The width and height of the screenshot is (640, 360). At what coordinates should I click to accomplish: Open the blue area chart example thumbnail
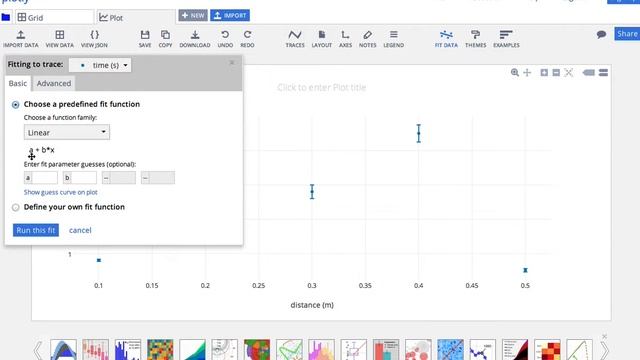coord(63,350)
